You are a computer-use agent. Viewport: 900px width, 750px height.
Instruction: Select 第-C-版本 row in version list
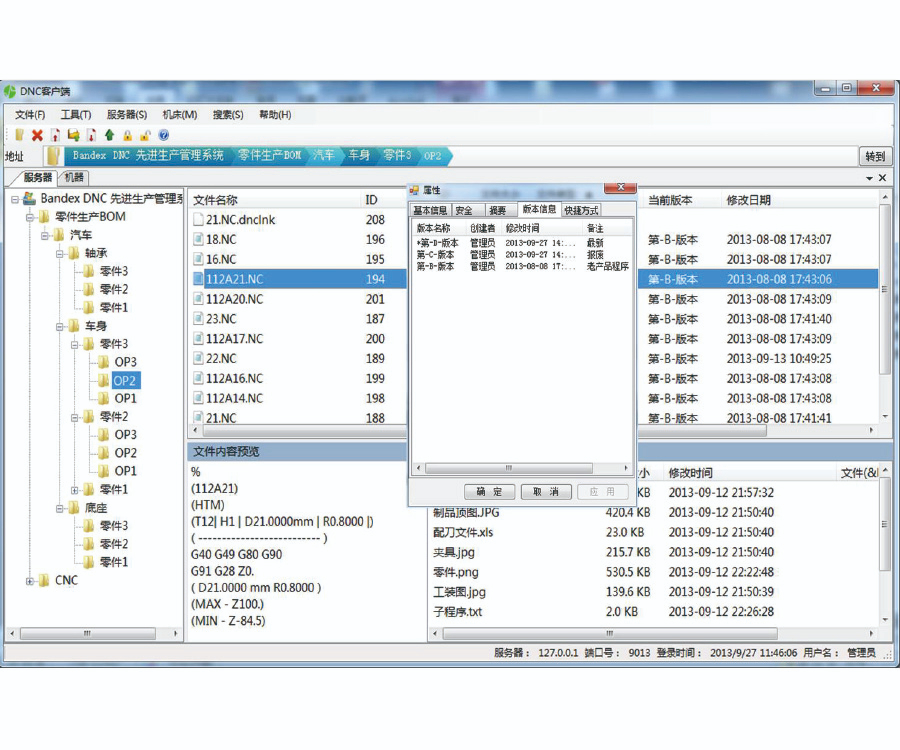click(x=436, y=255)
